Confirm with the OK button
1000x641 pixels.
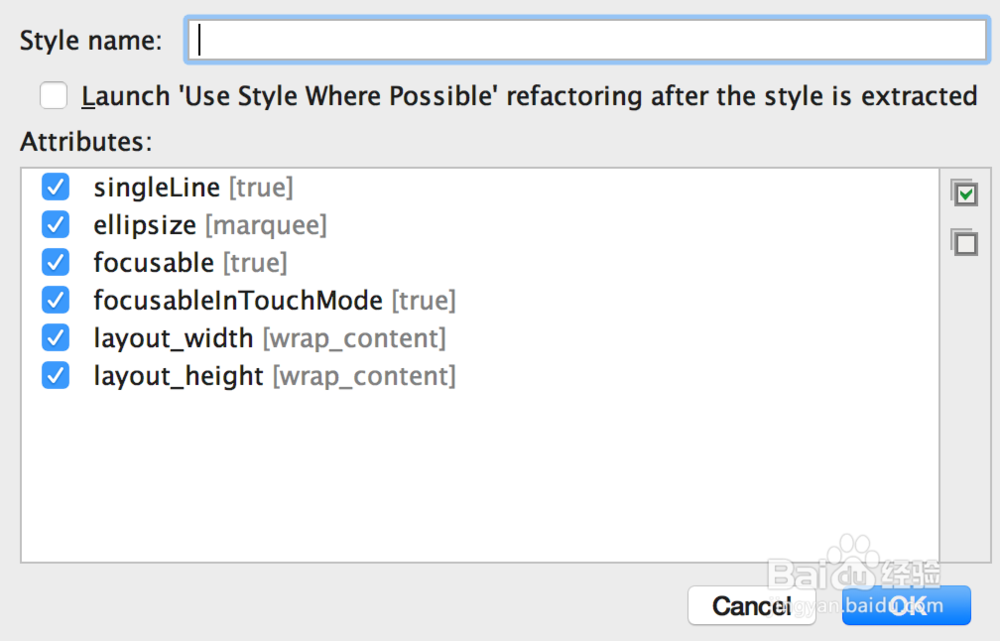click(x=906, y=605)
